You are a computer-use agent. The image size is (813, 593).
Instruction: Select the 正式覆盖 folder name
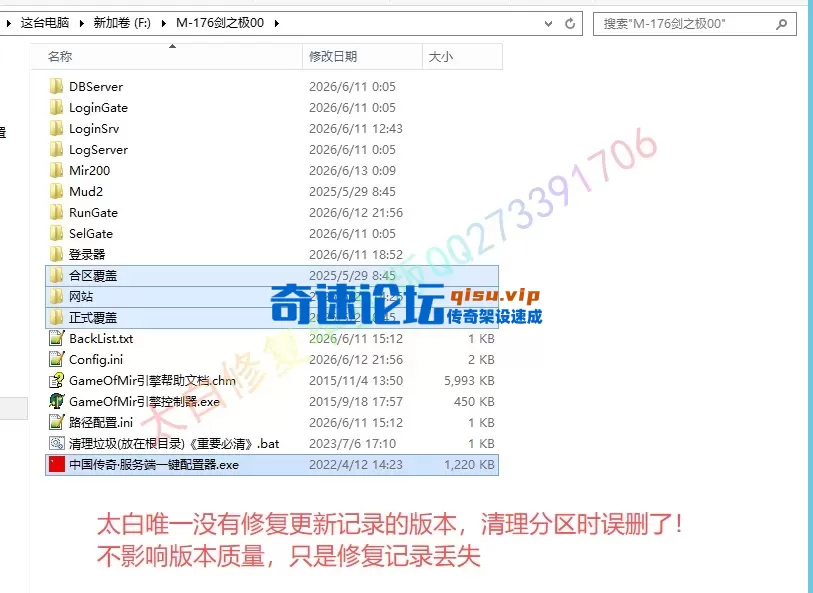coord(93,318)
